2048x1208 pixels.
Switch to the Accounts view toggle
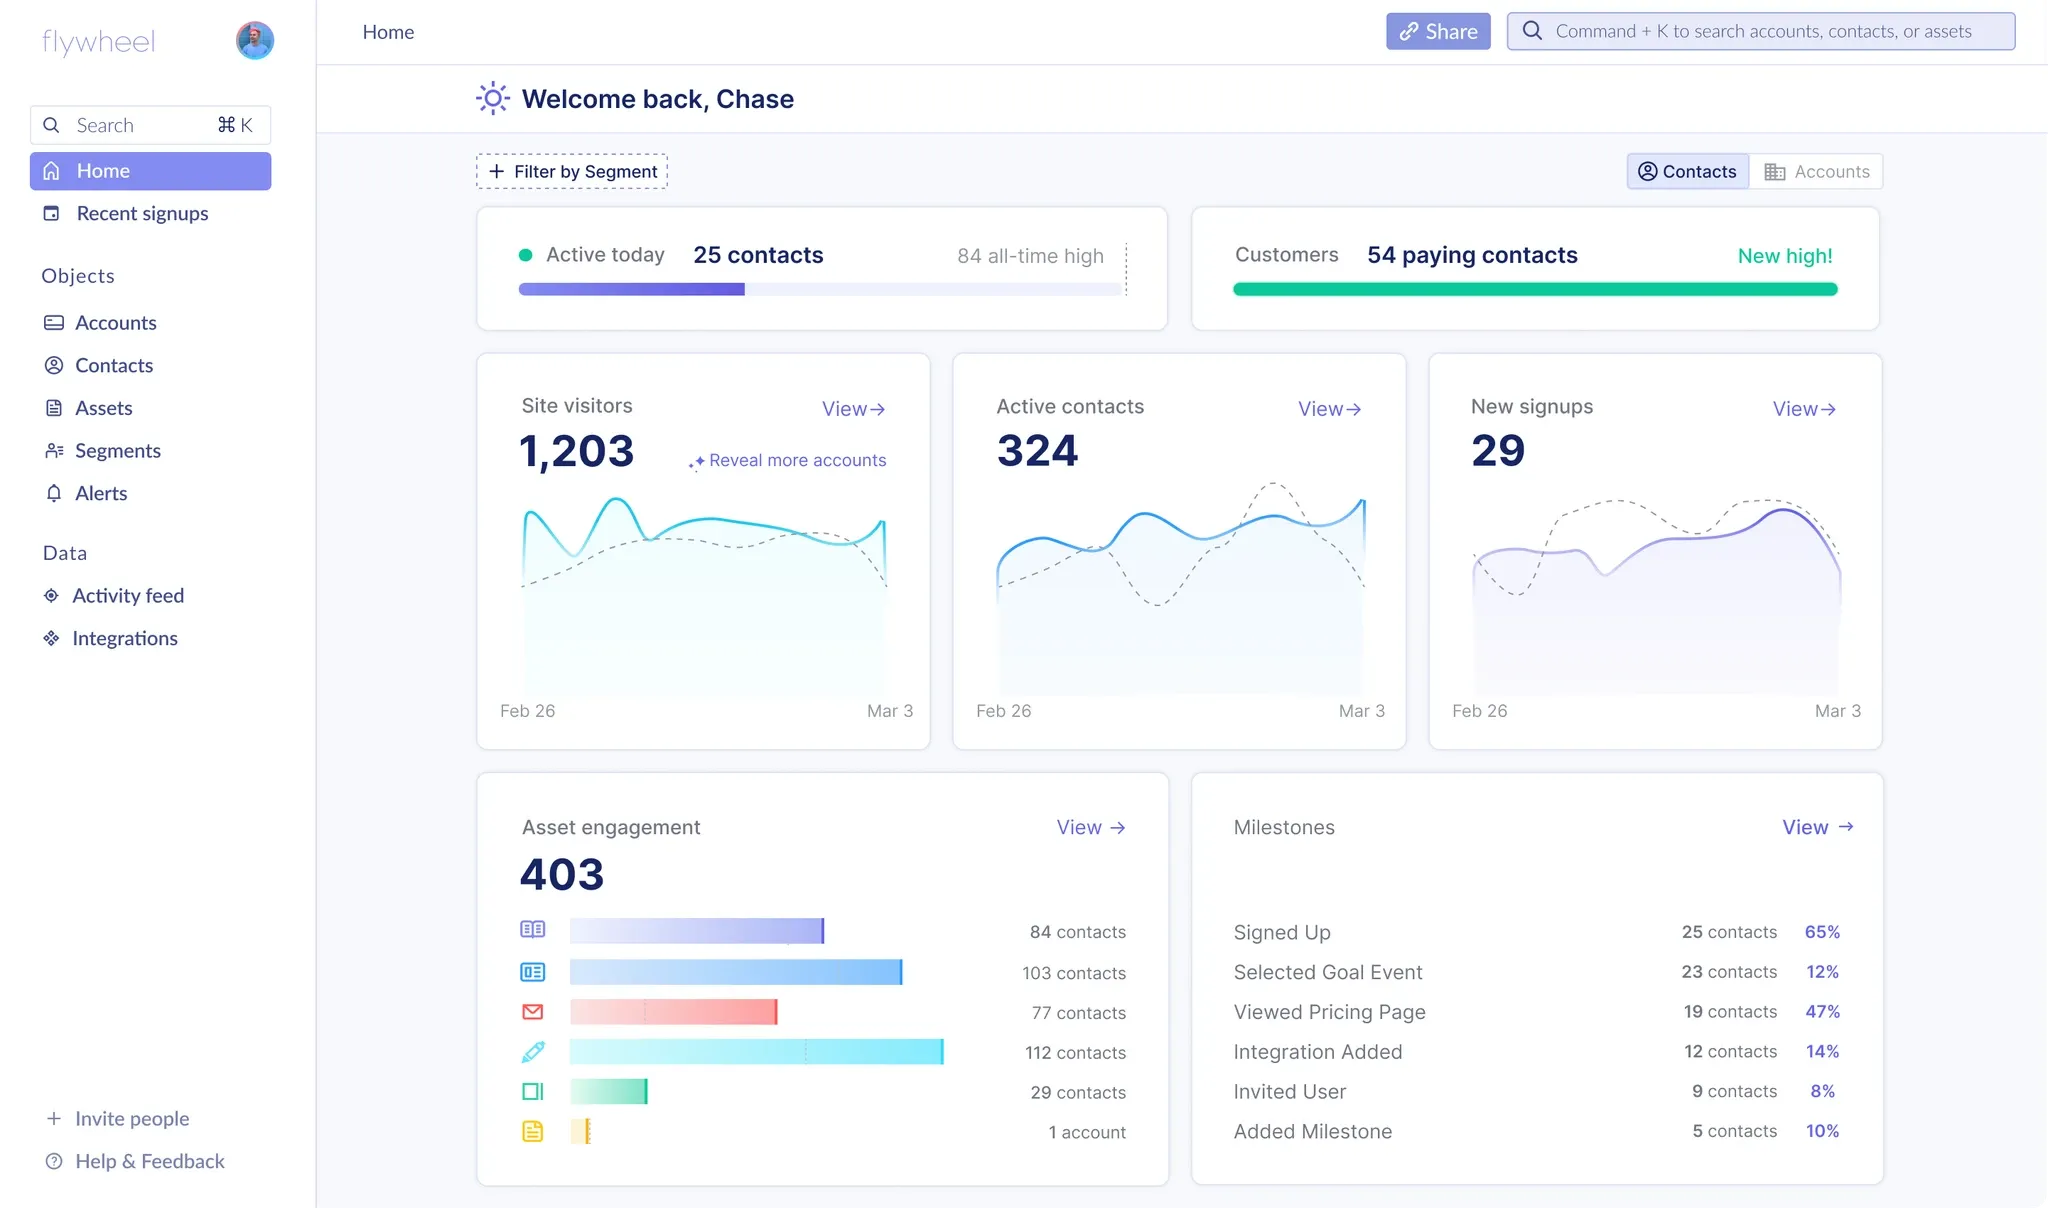click(x=1816, y=171)
